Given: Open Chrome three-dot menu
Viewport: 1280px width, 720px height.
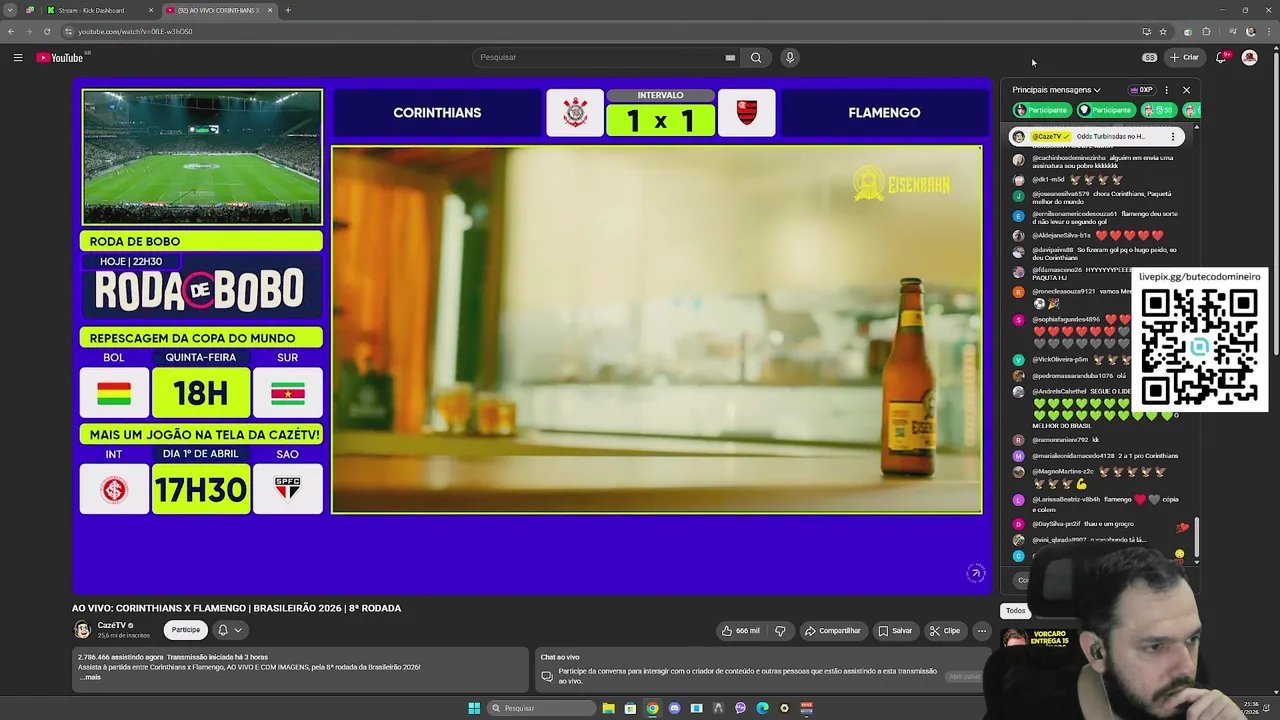Looking at the screenshot, I should coord(1269,31).
